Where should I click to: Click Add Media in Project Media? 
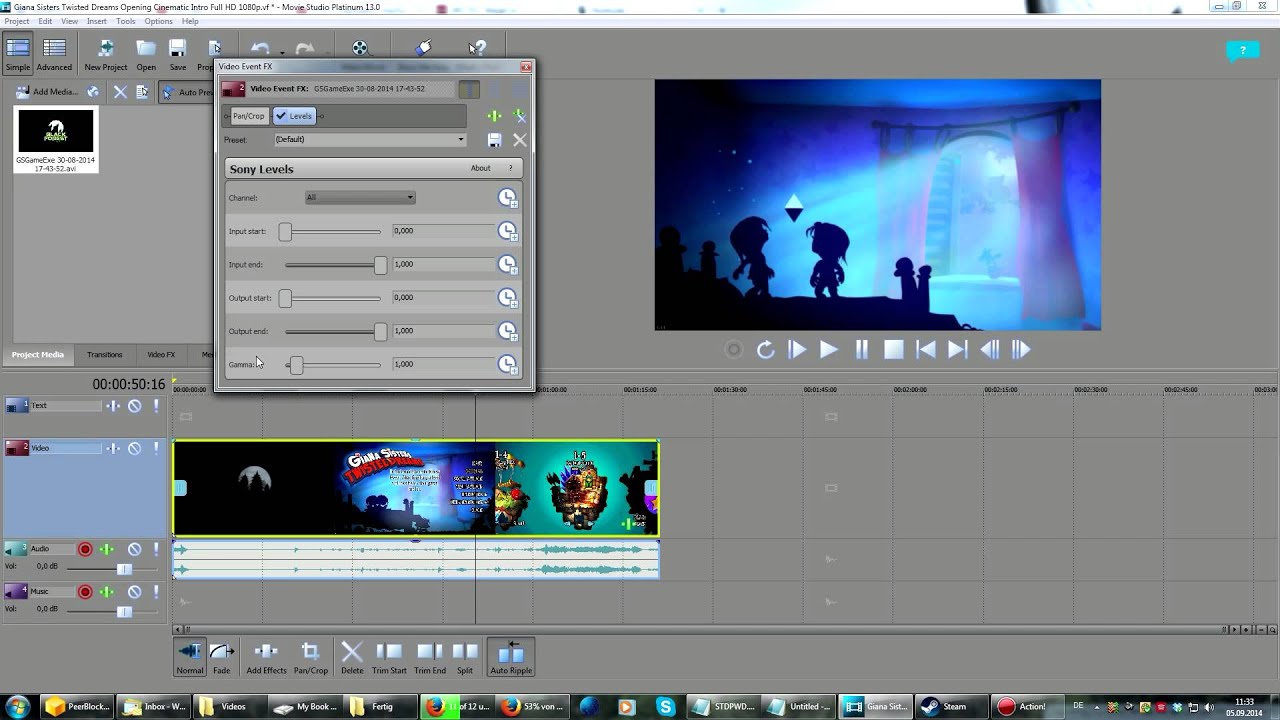point(46,91)
